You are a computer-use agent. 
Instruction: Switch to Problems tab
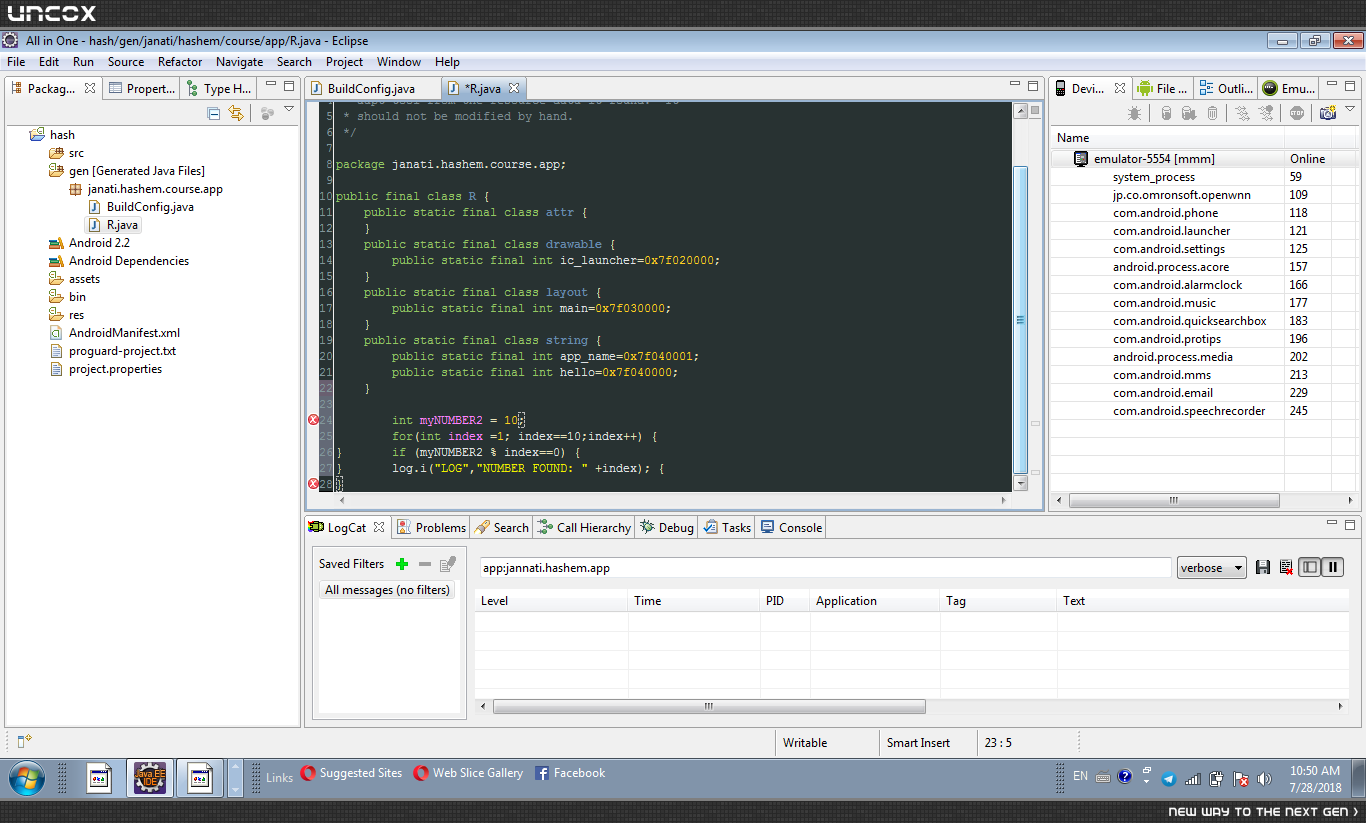431,527
